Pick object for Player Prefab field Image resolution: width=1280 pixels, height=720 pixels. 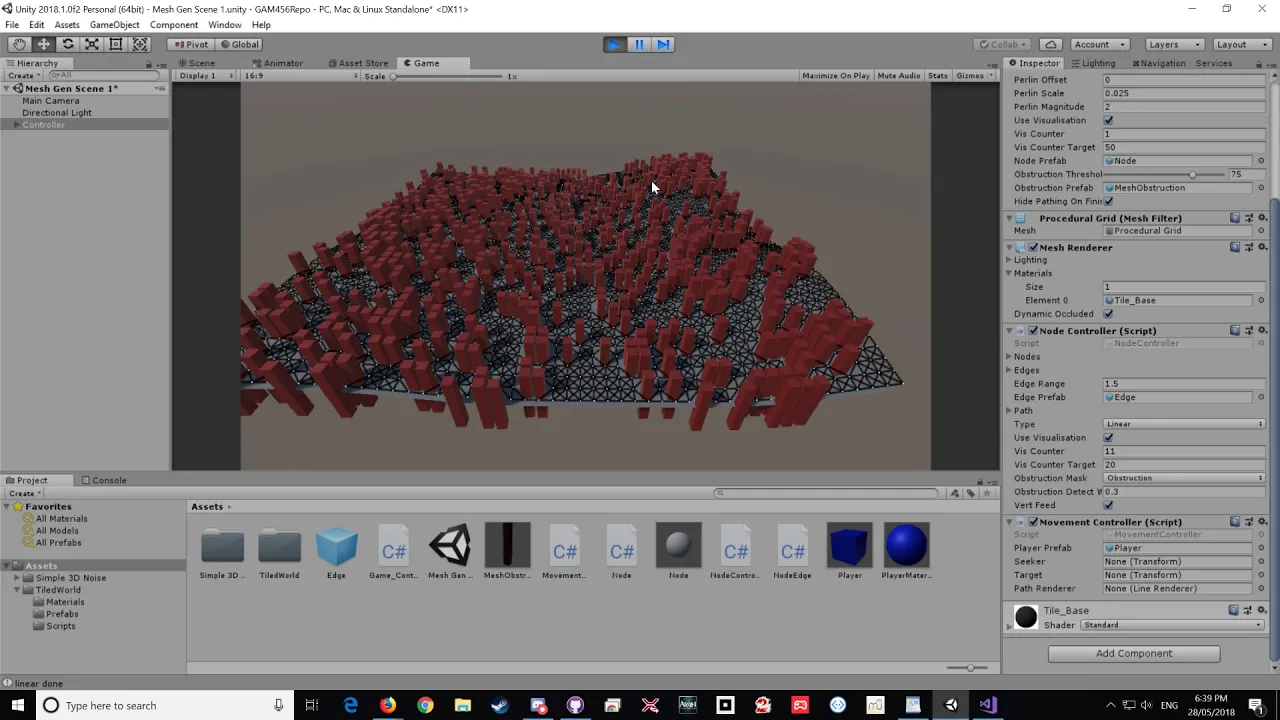tap(1261, 548)
